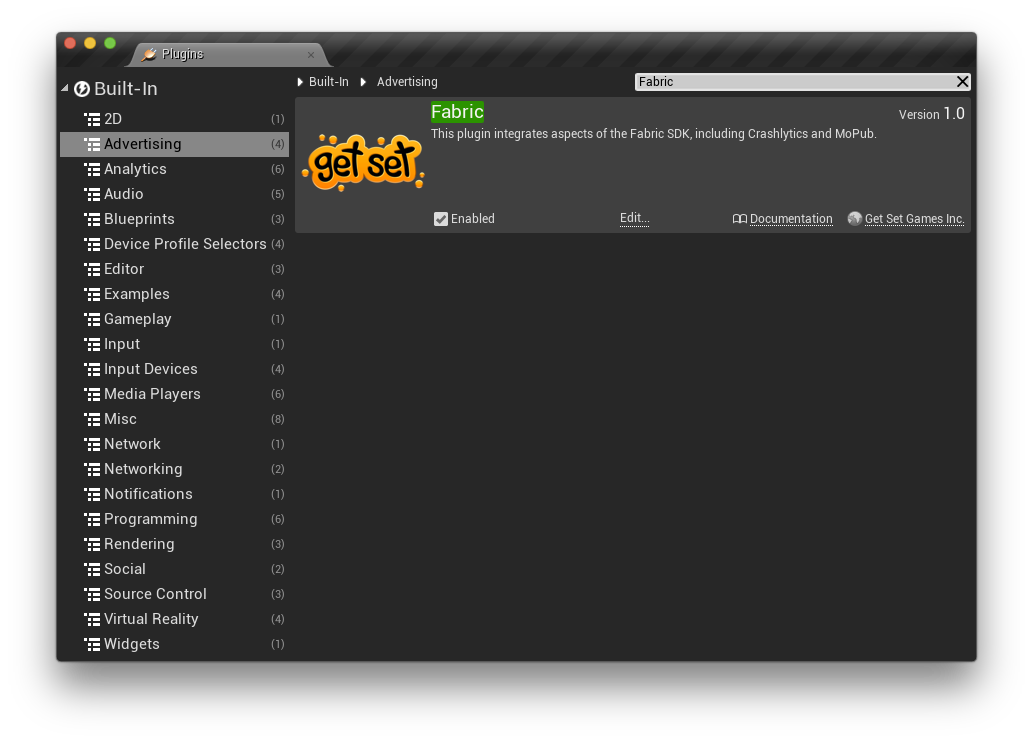Click the Built-In Unreal logo icon
1033x742 pixels.
click(82, 89)
